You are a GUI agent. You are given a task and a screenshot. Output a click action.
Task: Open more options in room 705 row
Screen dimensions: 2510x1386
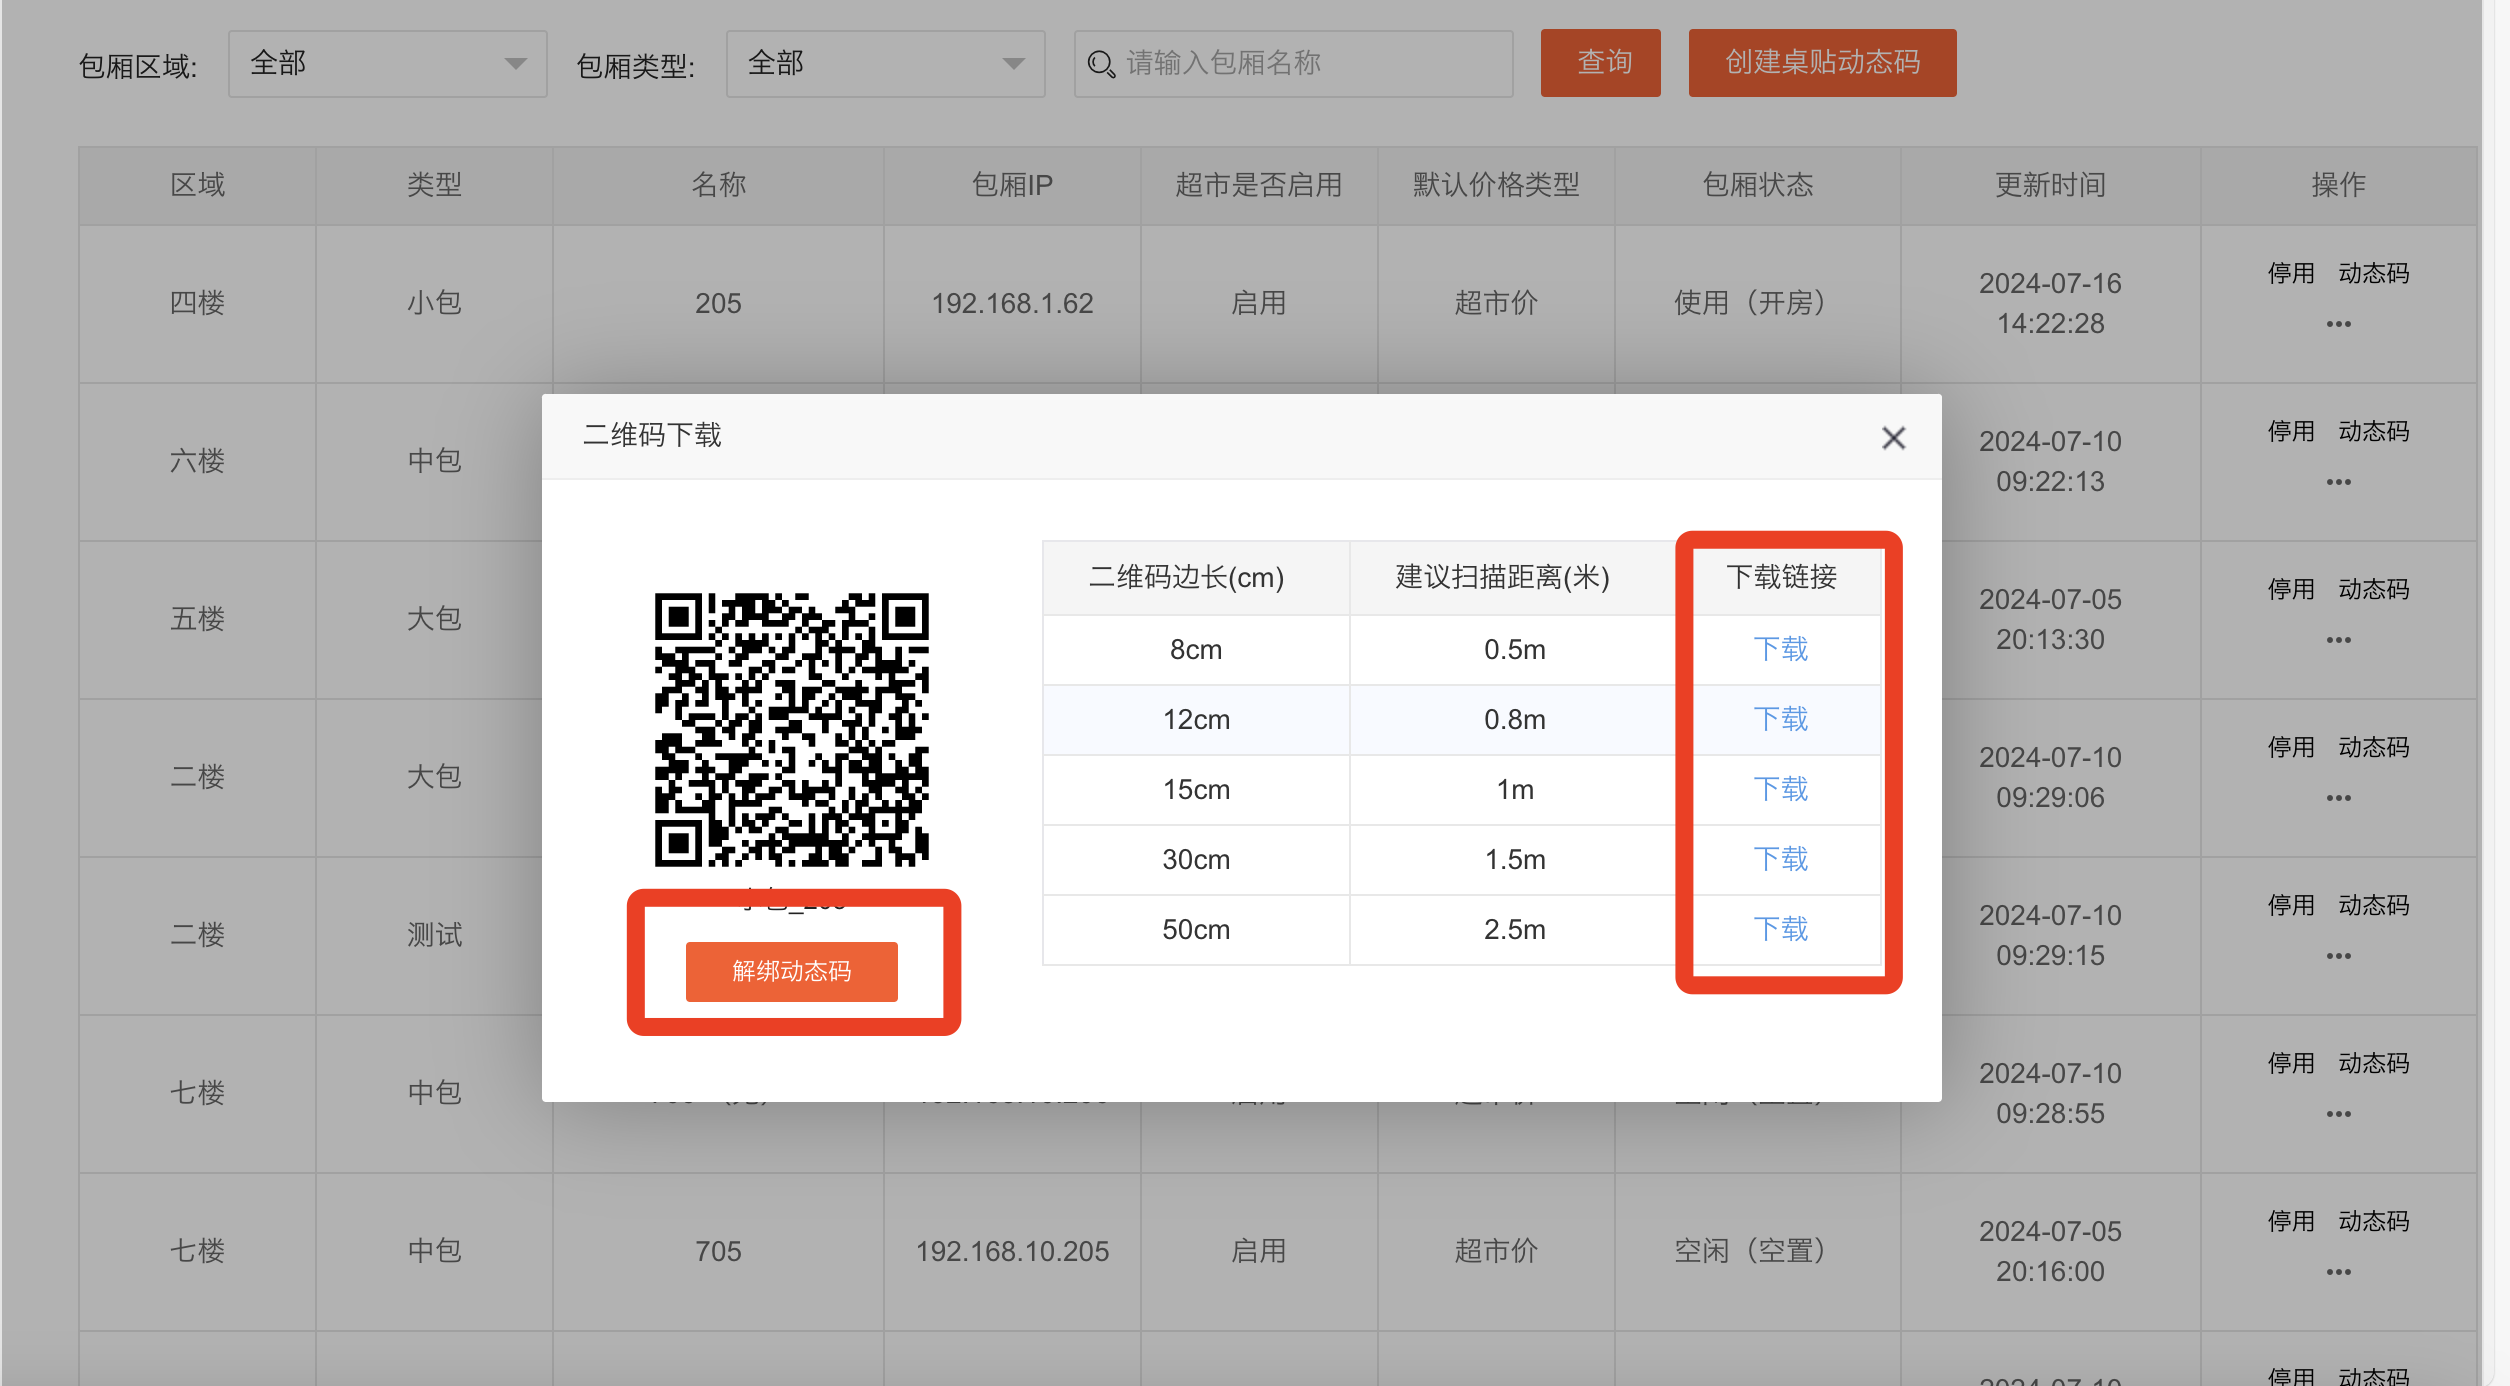[2338, 1272]
